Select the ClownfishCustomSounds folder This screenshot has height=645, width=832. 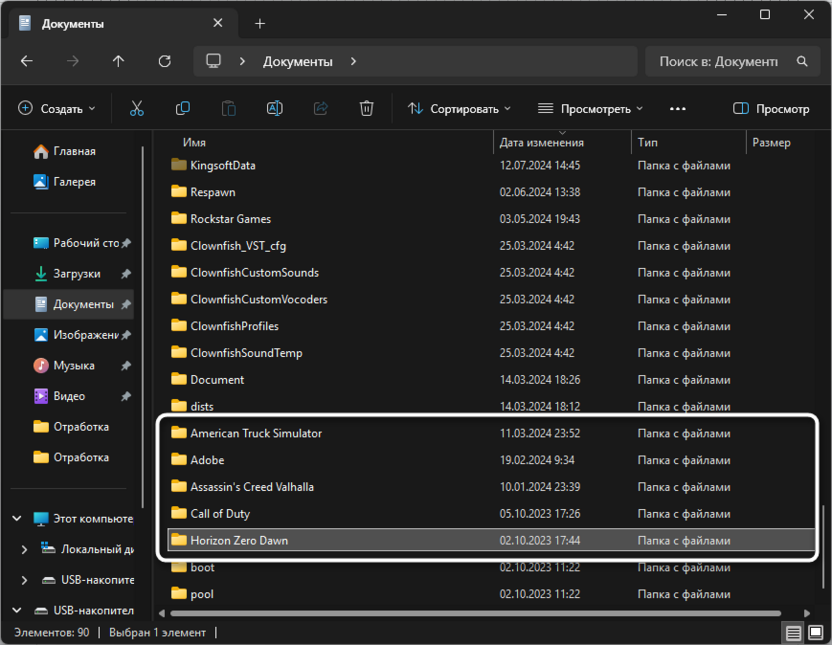(491, 273)
